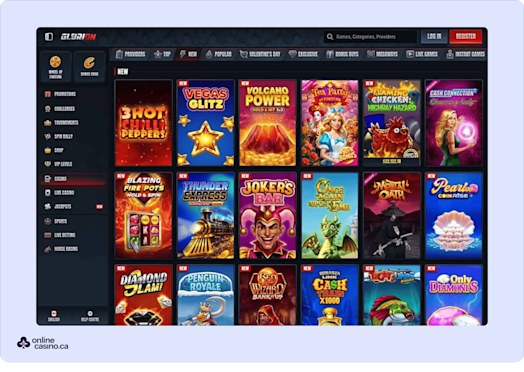Open Spin Rally in the sidebar
The height and width of the screenshot is (372, 524).
coord(74,136)
